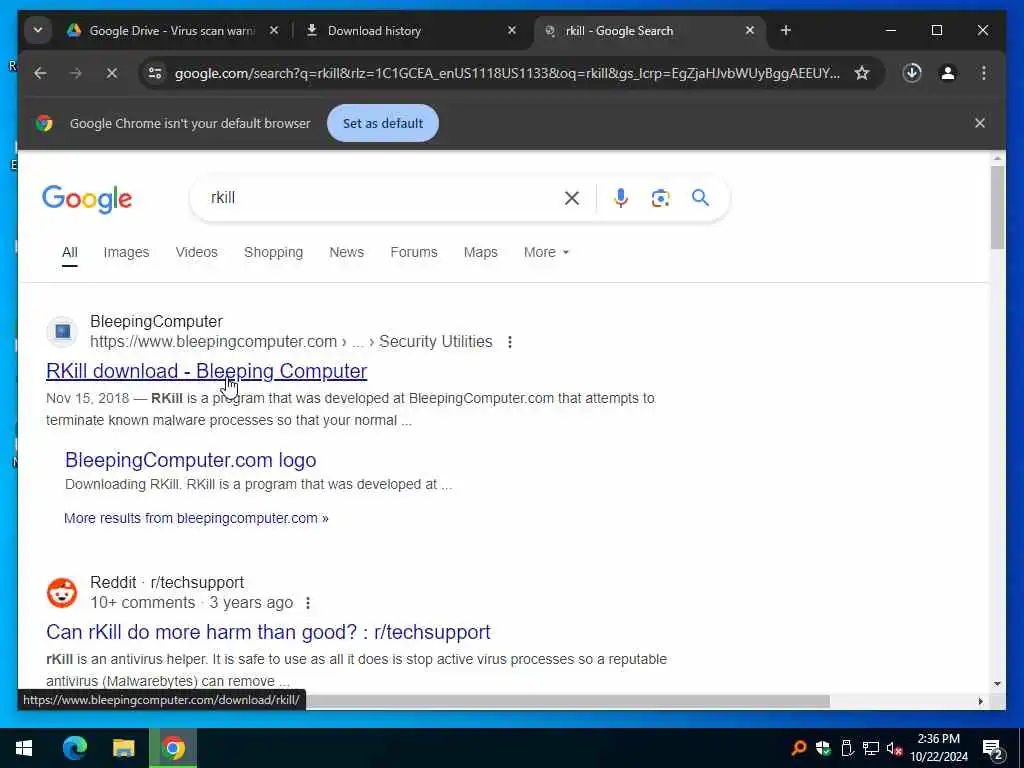Open the BleepingComputer.com logo sublink
The width and height of the screenshot is (1024, 768).
click(x=191, y=460)
